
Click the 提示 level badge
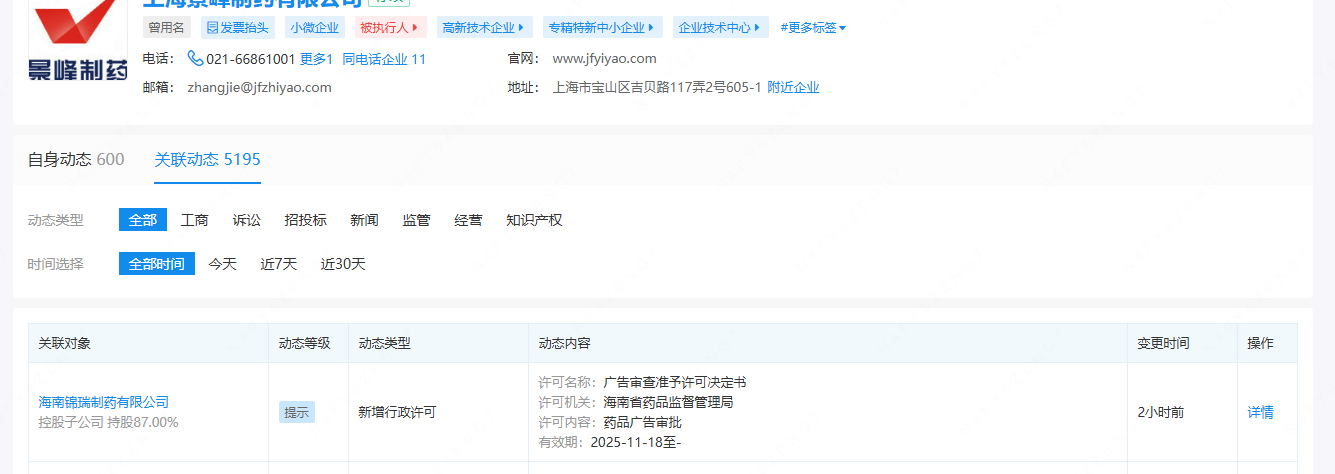[x=297, y=412]
